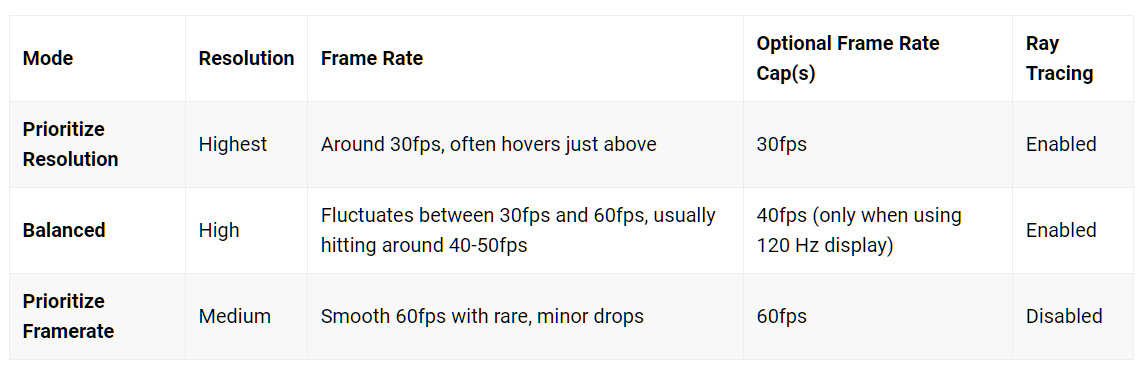Viewport: 1145px width, 369px height.
Task: Click the Resolution column header
Action: 246,58
